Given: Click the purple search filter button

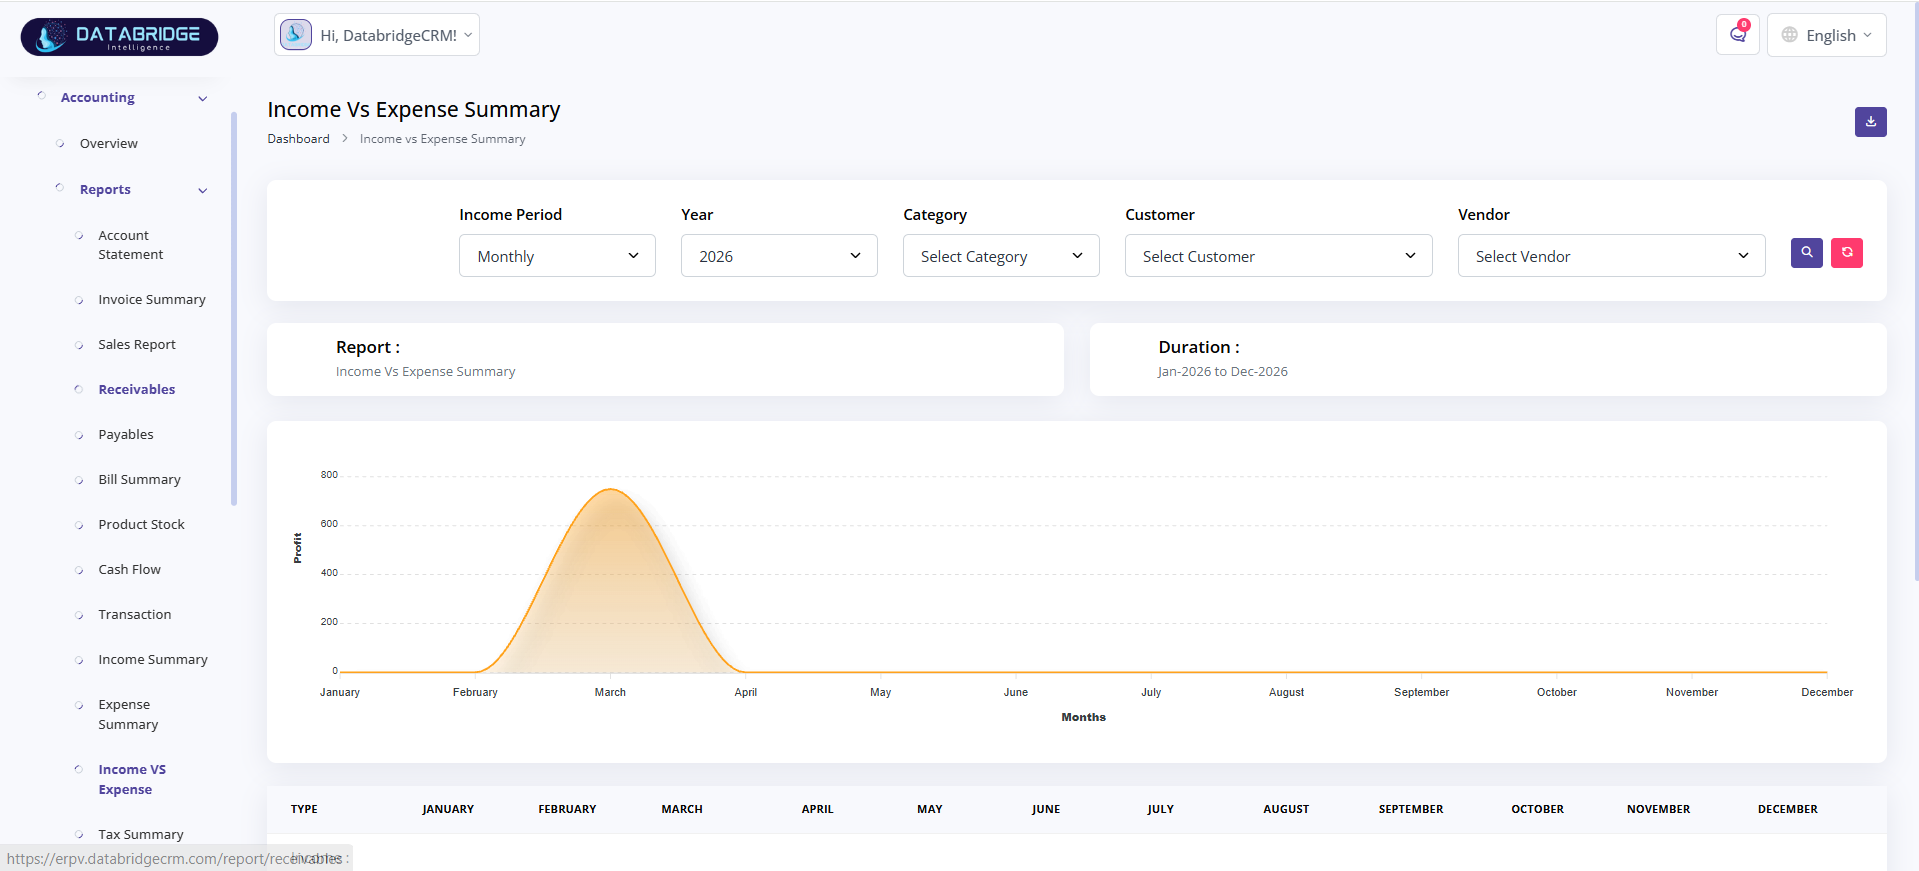Looking at the screenshot, I should pos(1806,253).
